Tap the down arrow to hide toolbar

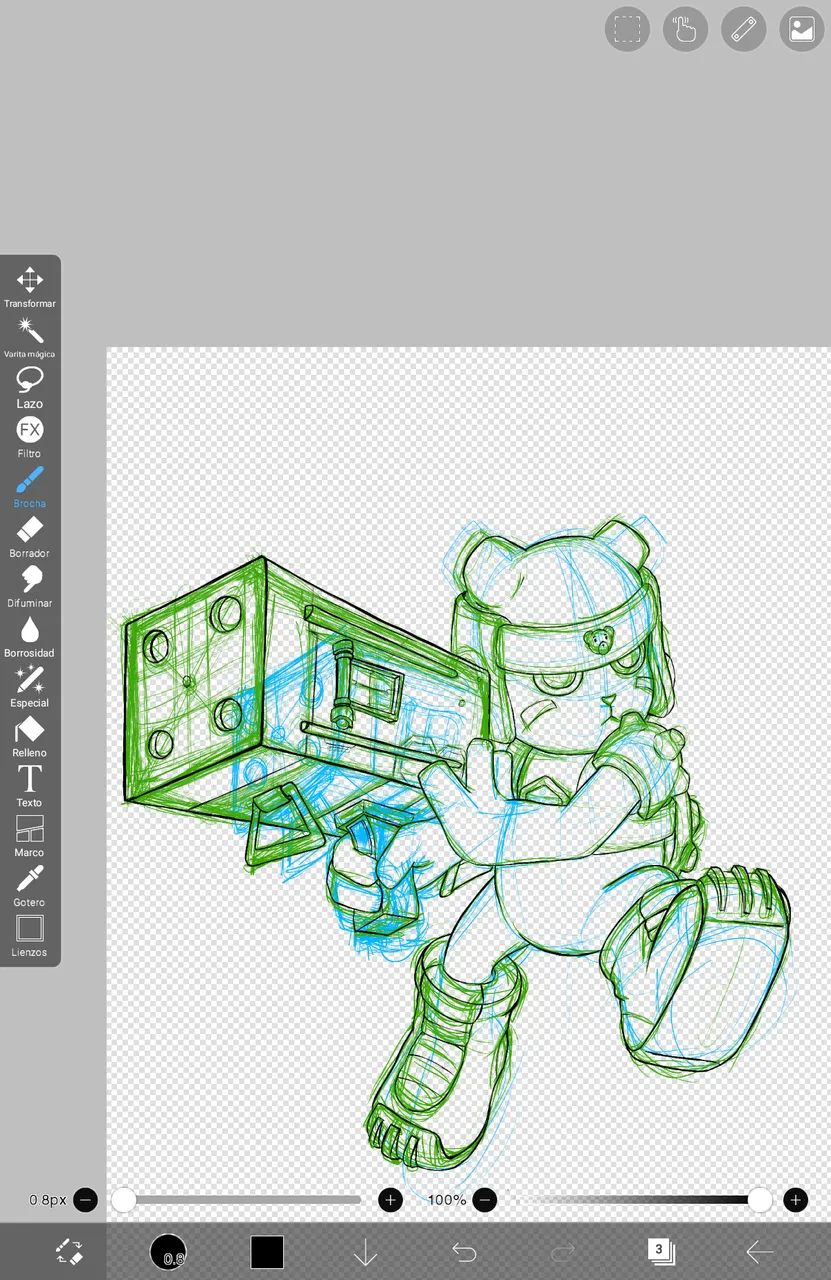365,1251
